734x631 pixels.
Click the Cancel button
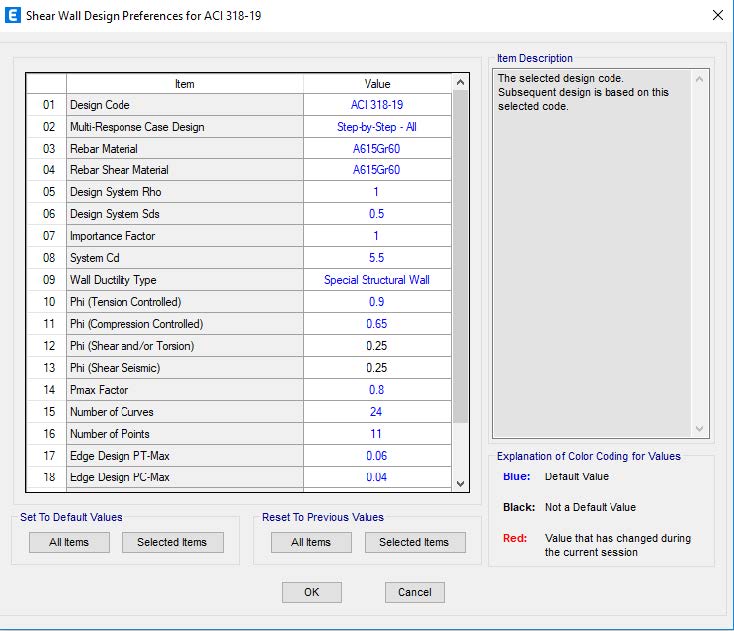[415, 592]
